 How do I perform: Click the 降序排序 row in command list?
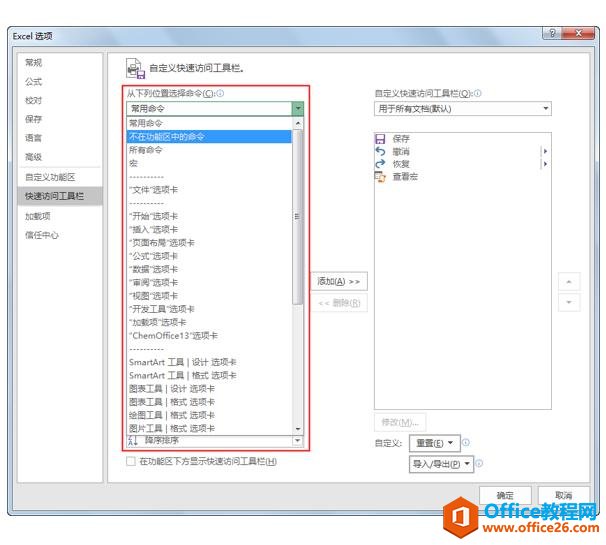pyautogui.click(x=210, y=440)
